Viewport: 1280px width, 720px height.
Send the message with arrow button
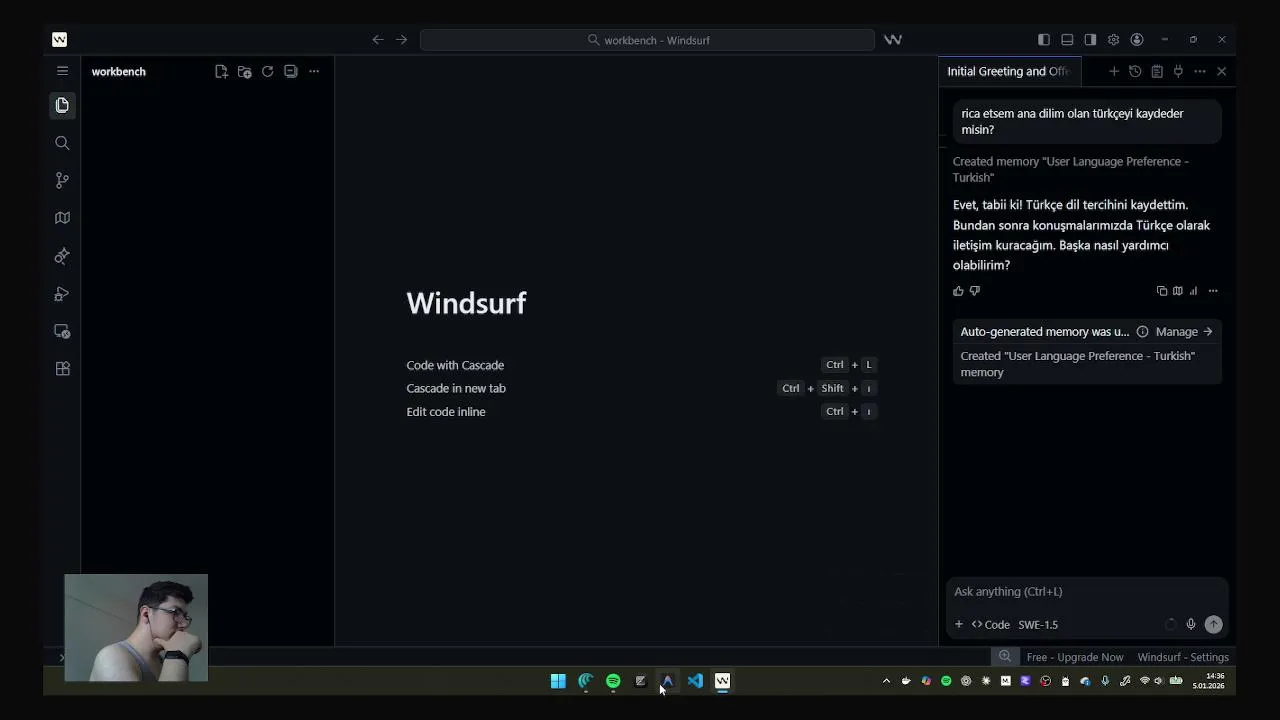click(1213, 625)
